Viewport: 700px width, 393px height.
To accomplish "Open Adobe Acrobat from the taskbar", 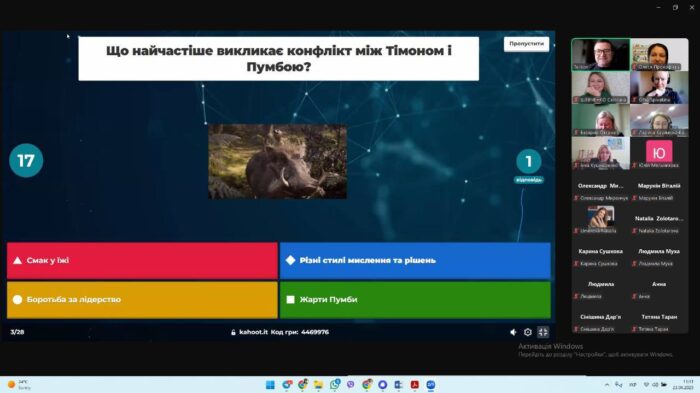I will click(415, 385).
